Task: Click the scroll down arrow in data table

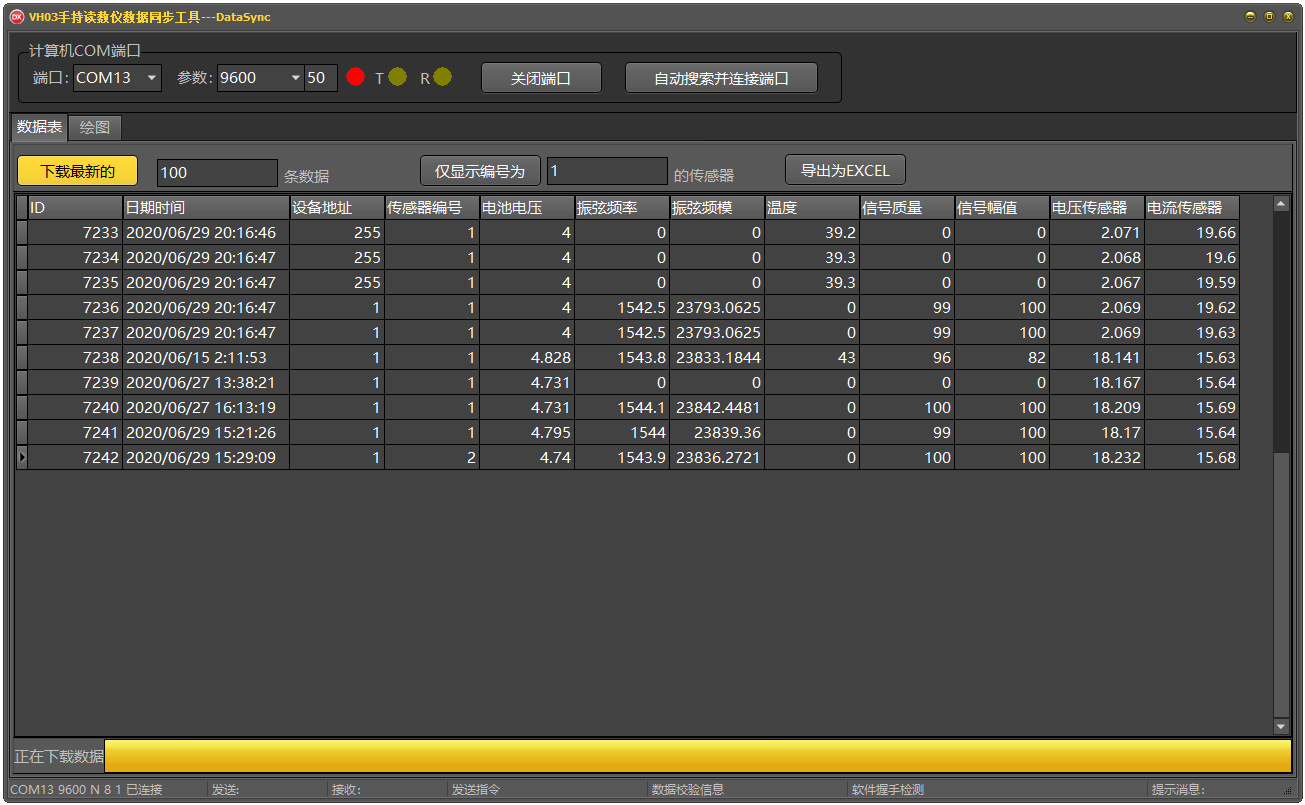Action: [1281, 727]
